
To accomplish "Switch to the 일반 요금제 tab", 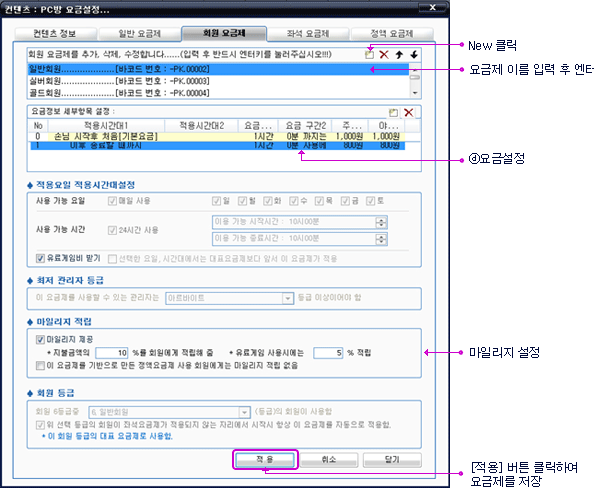I will coord(139,34).
